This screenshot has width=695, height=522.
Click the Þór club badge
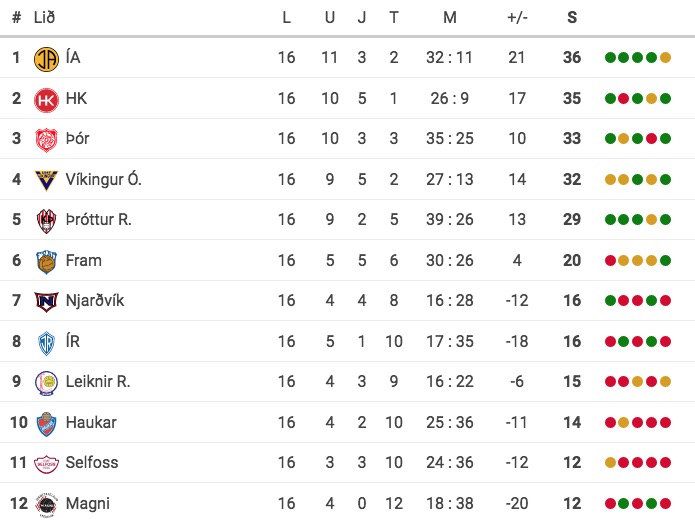(x=46, y=139)
